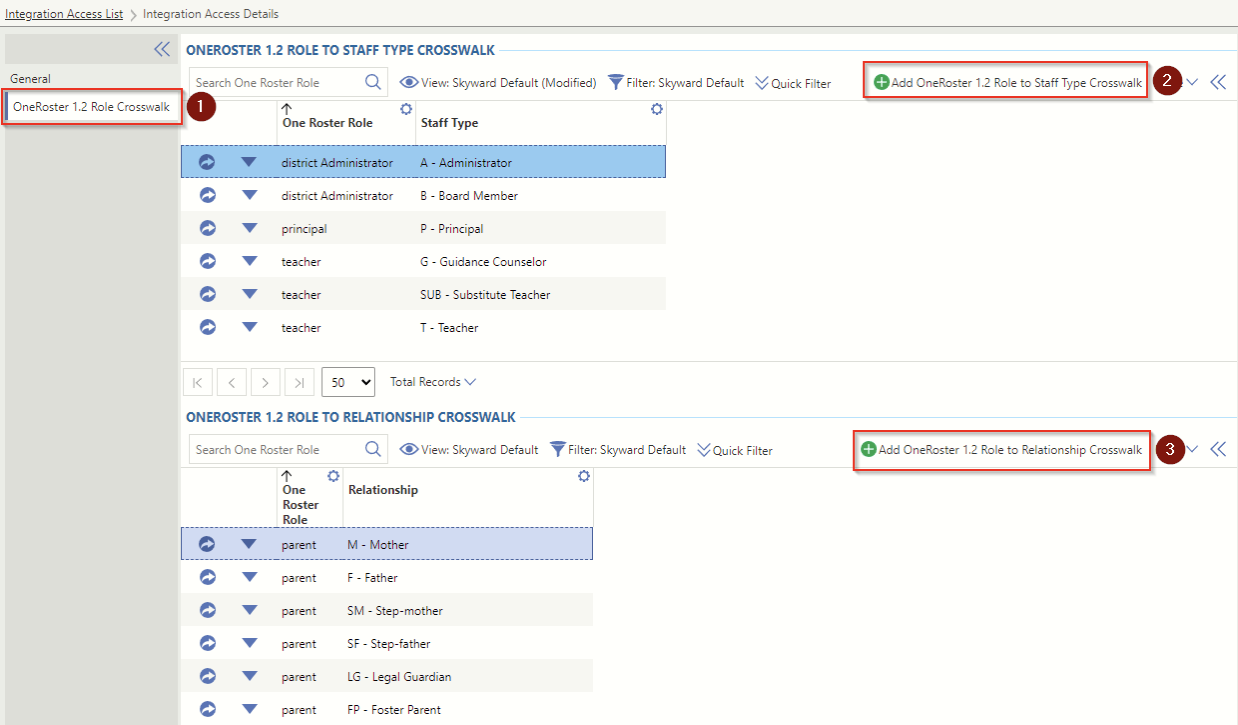The height and width of the screenshot is (725, 1238).
Task: Collapse the Relationship crosswalk action panel
Action: click(1218, 449)
